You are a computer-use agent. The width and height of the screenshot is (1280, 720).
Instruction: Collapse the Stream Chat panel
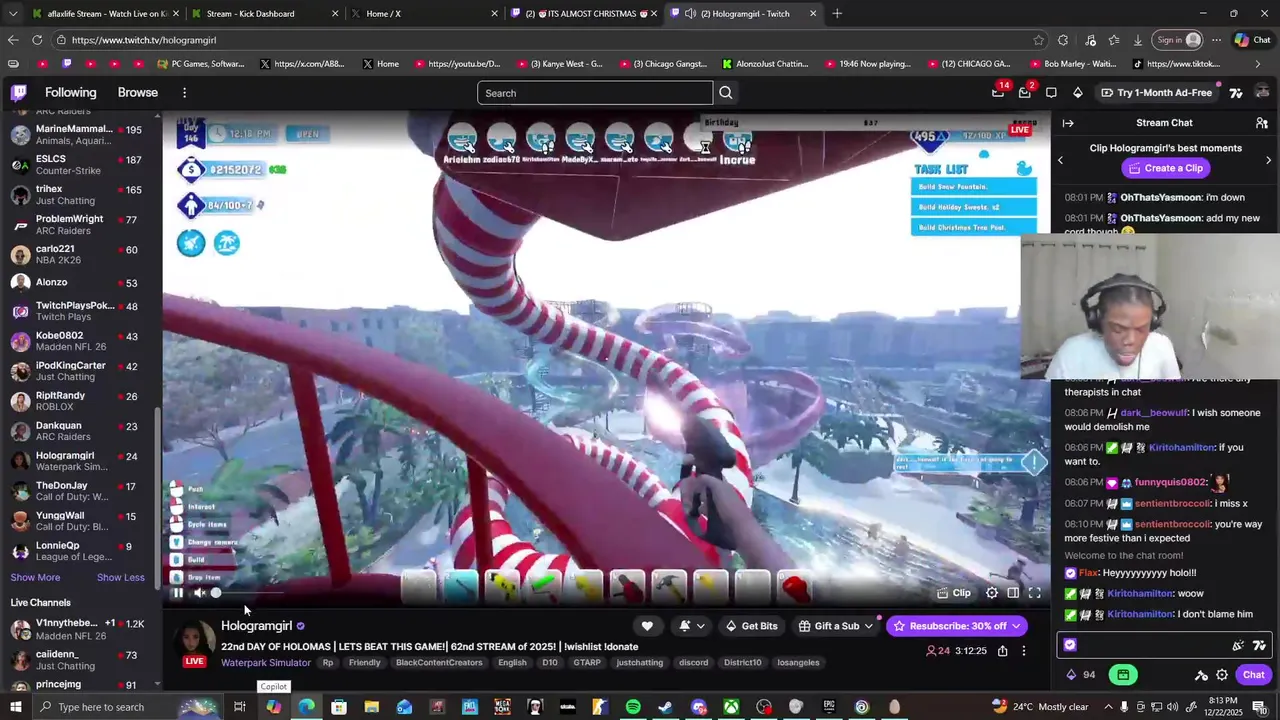point(1068,123)
